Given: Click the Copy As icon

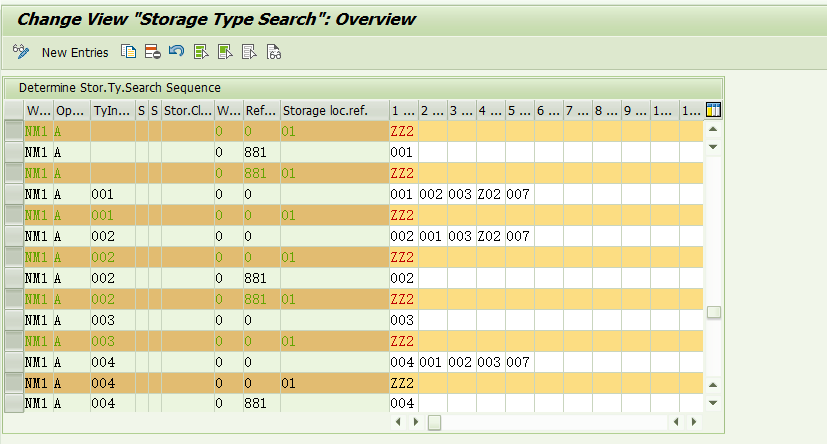Looking at the screenshot, I should (x=128, y=51).
